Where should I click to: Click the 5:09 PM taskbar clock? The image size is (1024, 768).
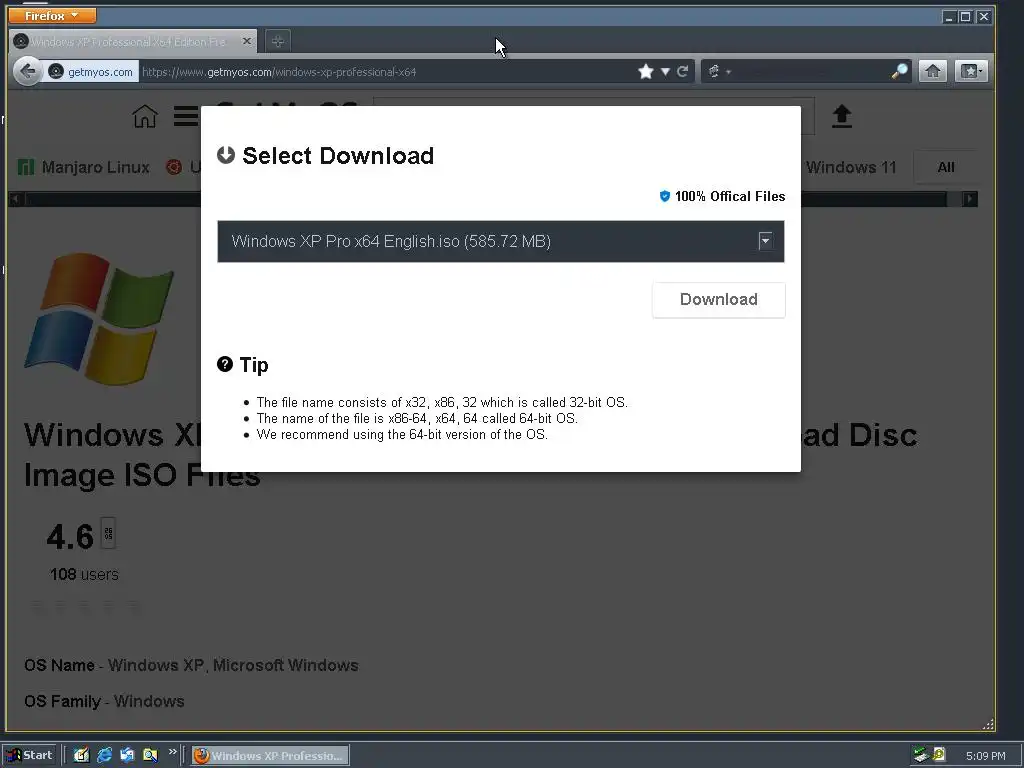tap(985, 756)
